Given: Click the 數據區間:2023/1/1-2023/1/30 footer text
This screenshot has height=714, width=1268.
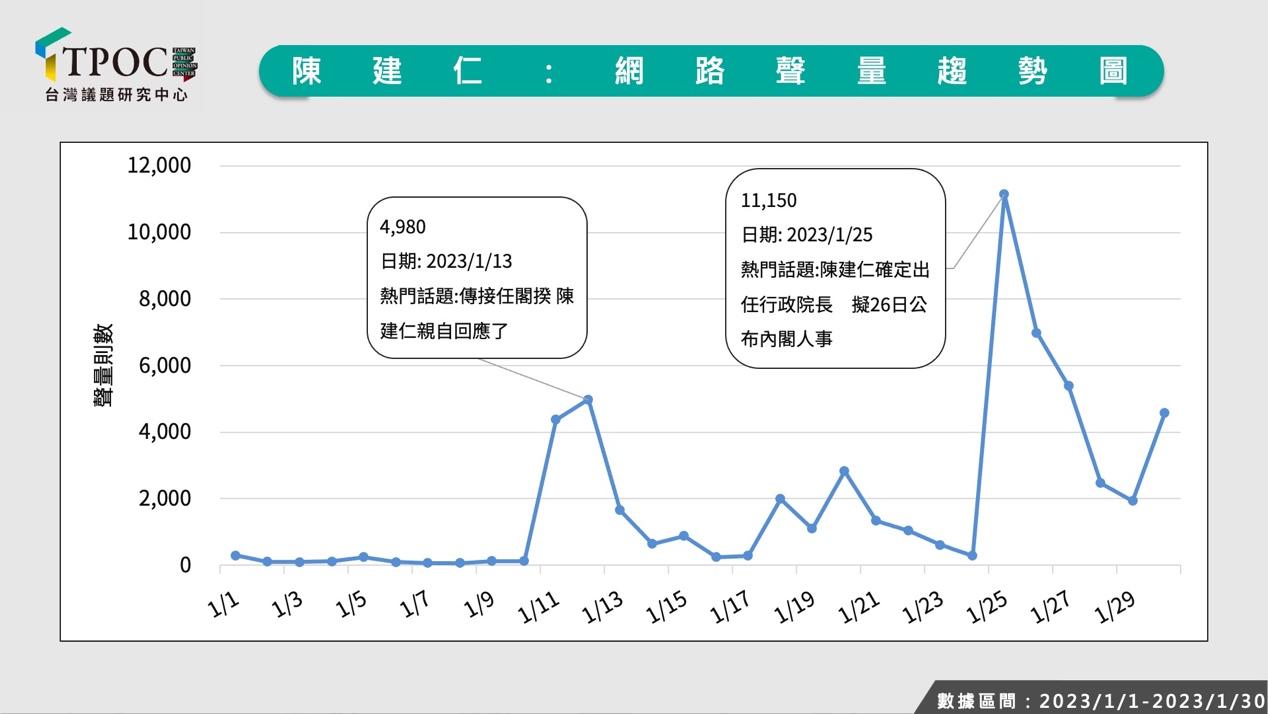Looking at the screenshot, I should click(x=1101, y=700).
